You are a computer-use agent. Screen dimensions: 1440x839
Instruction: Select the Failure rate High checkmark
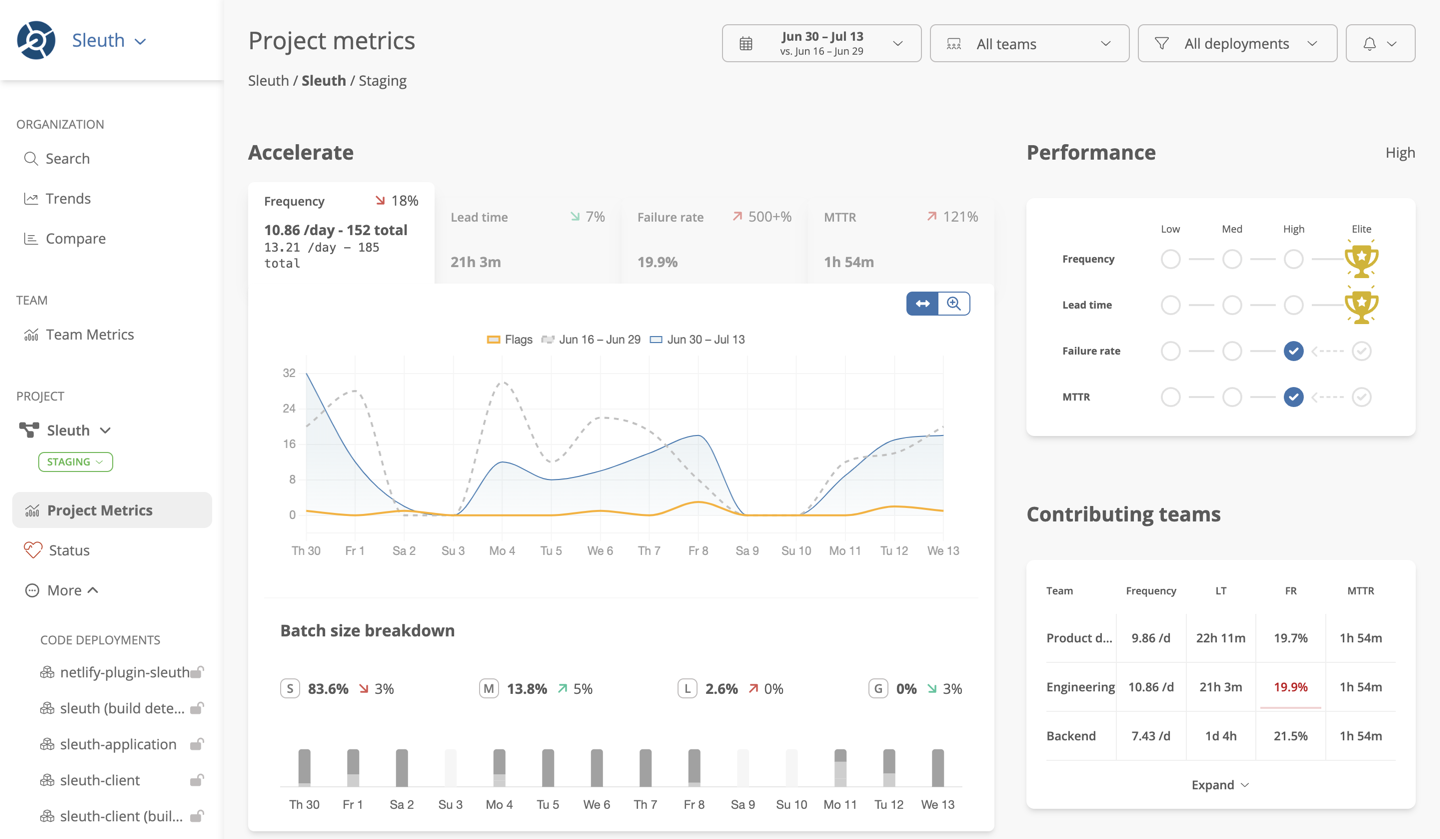tap(1294, 351)
